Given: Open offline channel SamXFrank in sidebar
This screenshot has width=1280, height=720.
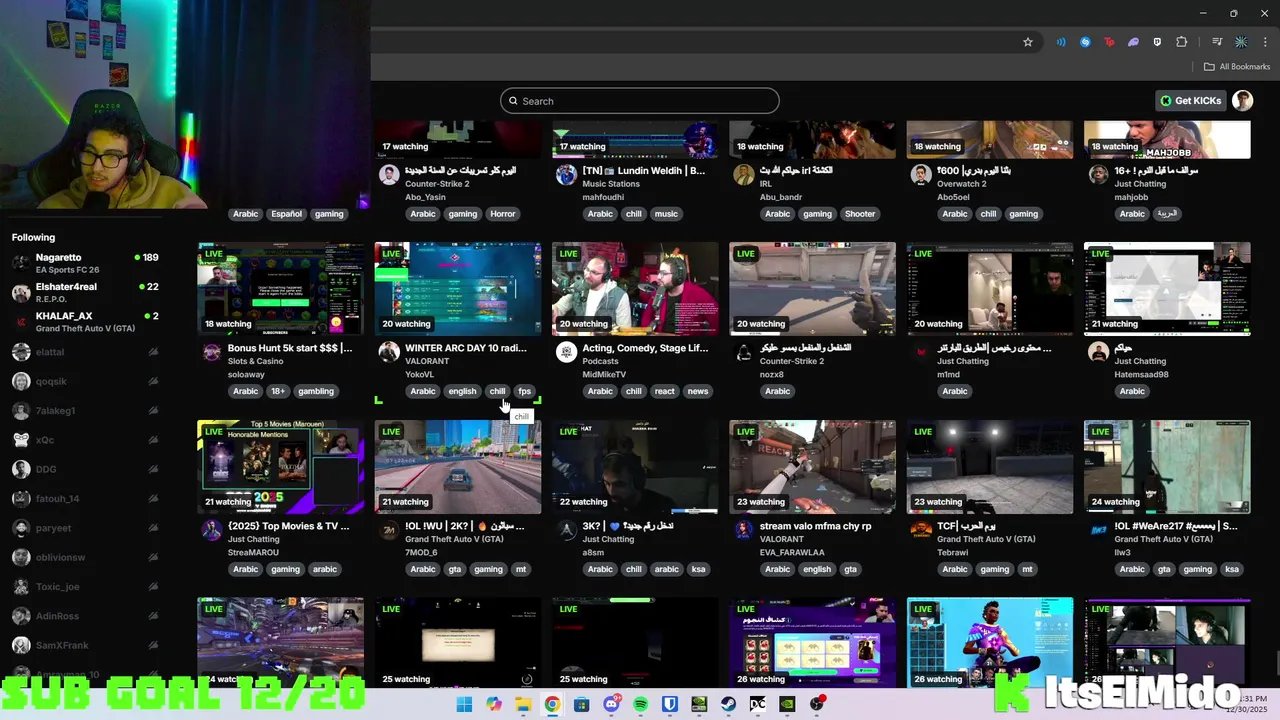Looking at the screenshot, I should tap(85, 646).
